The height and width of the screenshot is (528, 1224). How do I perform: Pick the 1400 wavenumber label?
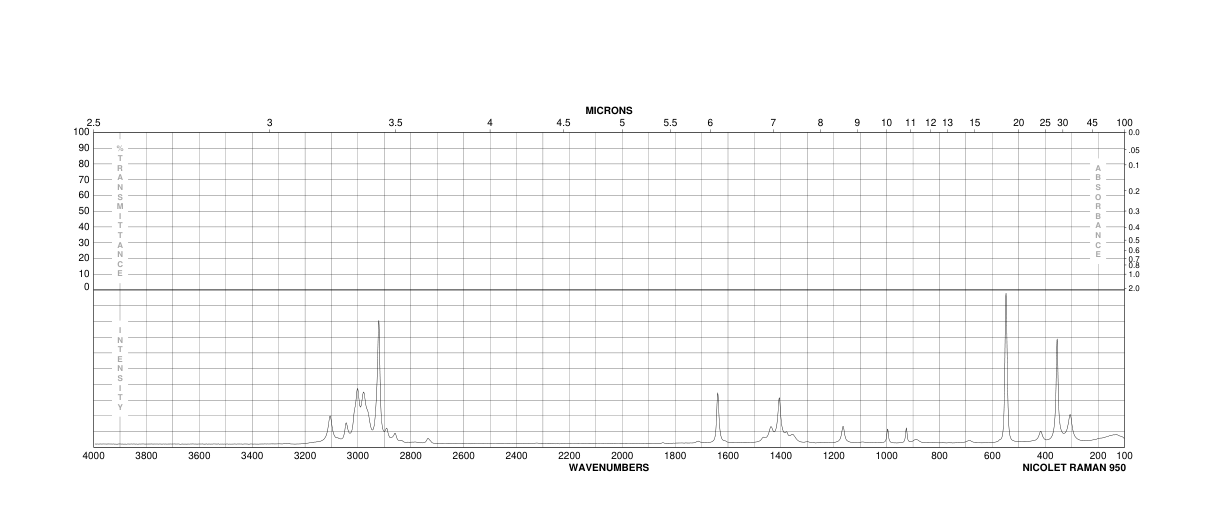tap(781, 457)
